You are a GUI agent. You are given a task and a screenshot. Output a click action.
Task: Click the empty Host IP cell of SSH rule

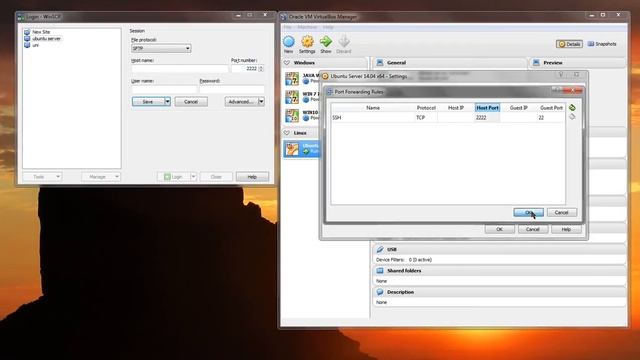pos(456,118)
